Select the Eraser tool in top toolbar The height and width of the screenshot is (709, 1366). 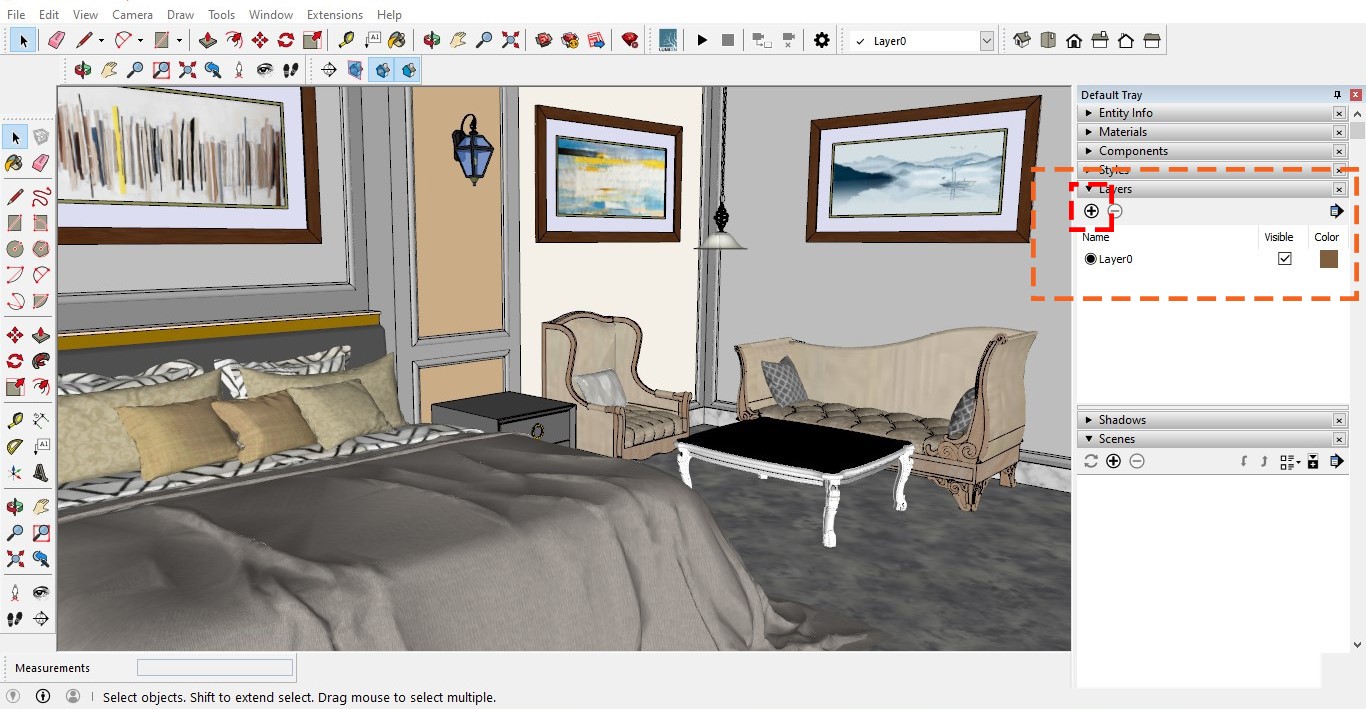tap(56, 40)
